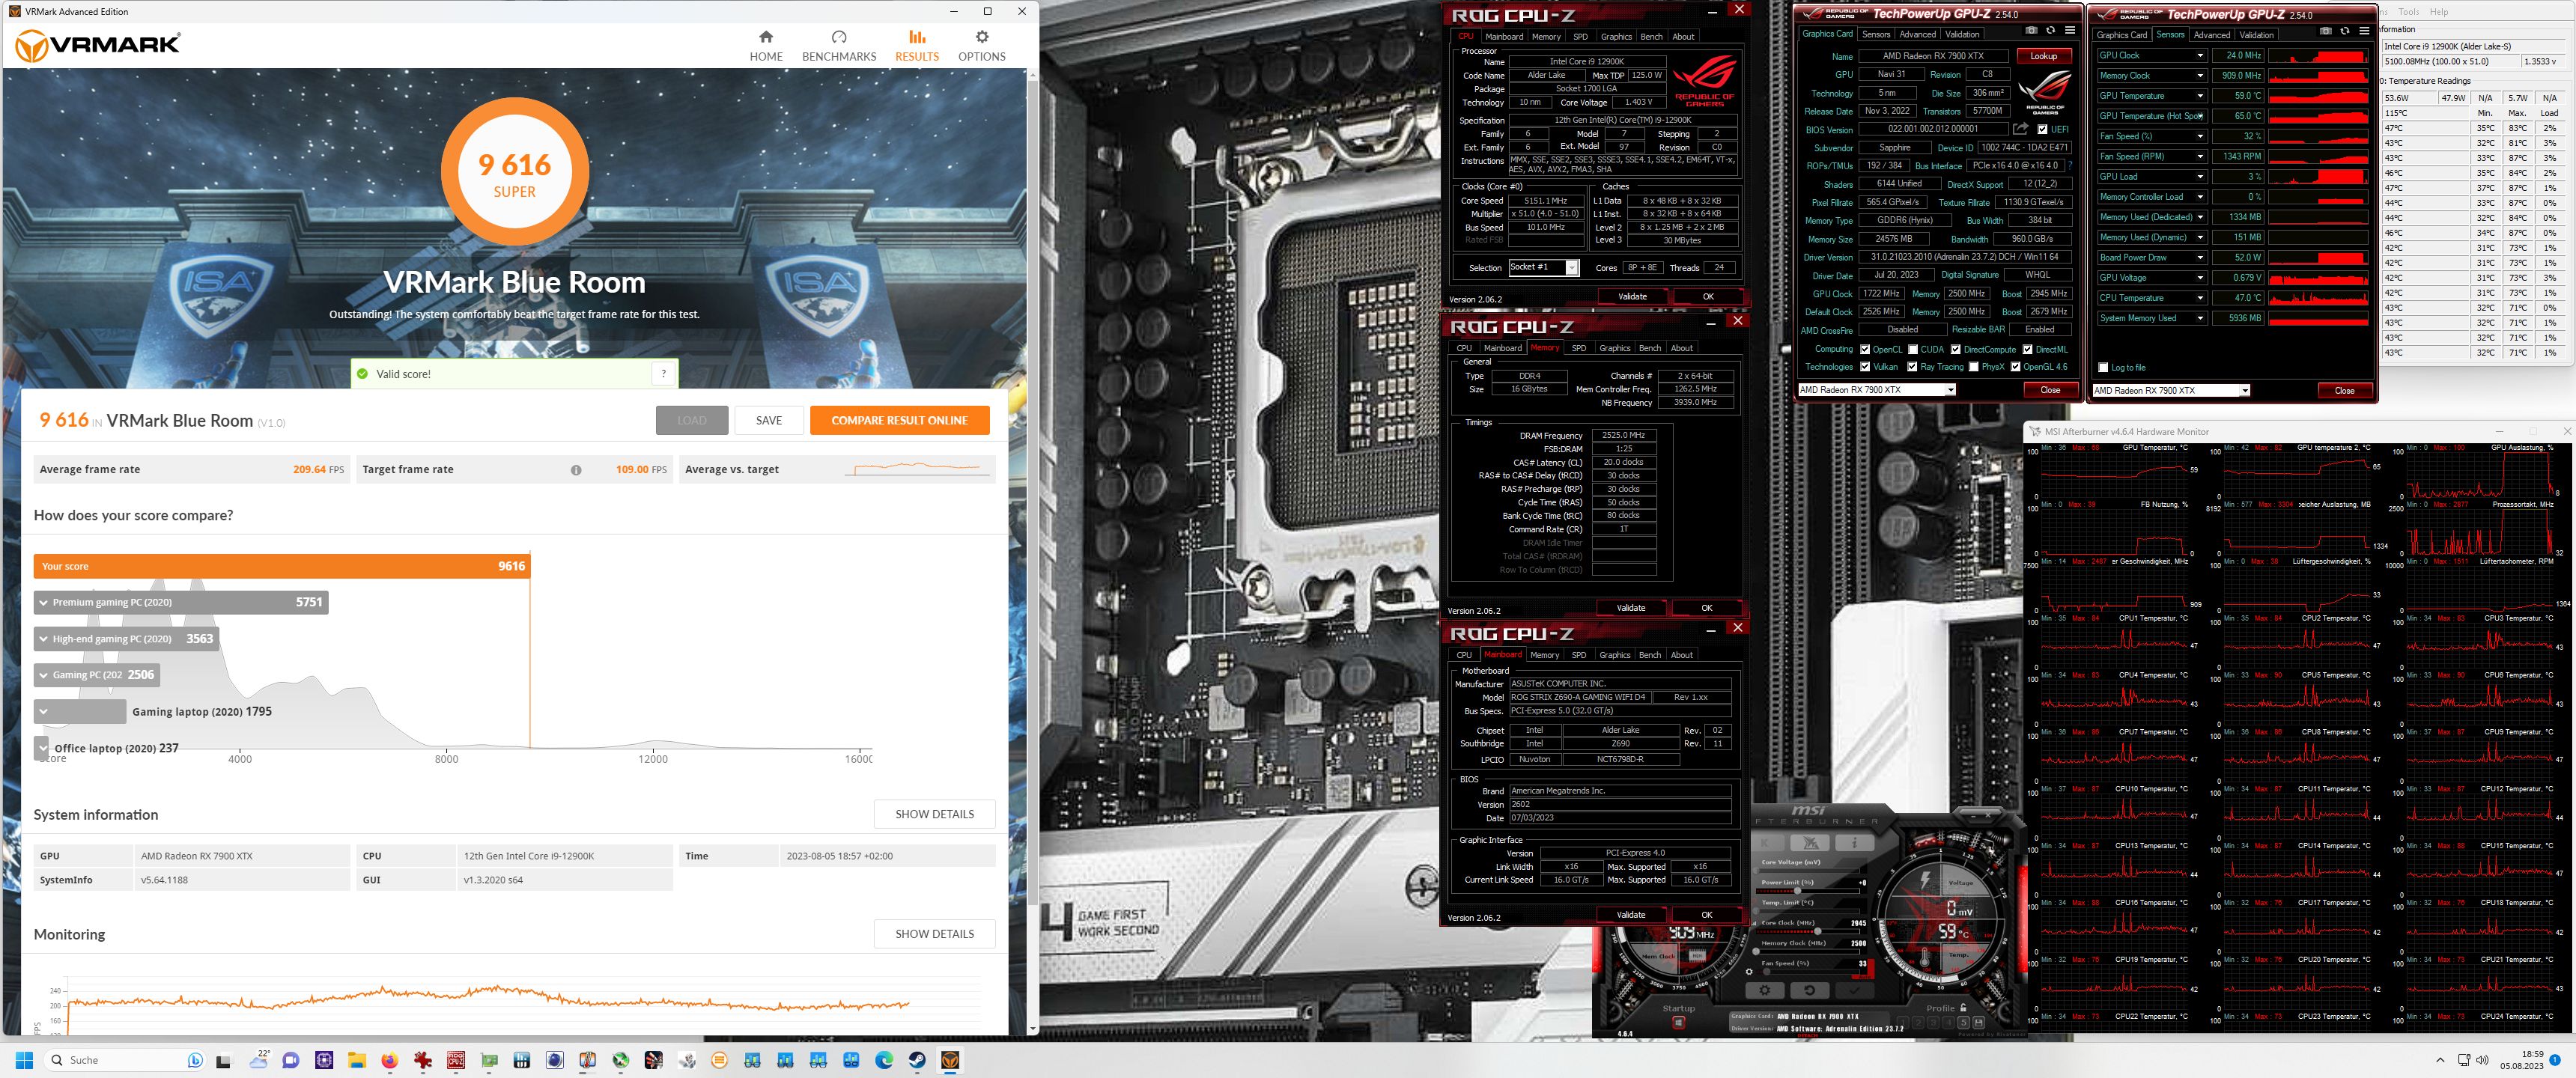Open the Memory Clock sensor dropdown
Image resolution: width=2576 pixels, height=1078 pixels.
[x=2200, y=75]
